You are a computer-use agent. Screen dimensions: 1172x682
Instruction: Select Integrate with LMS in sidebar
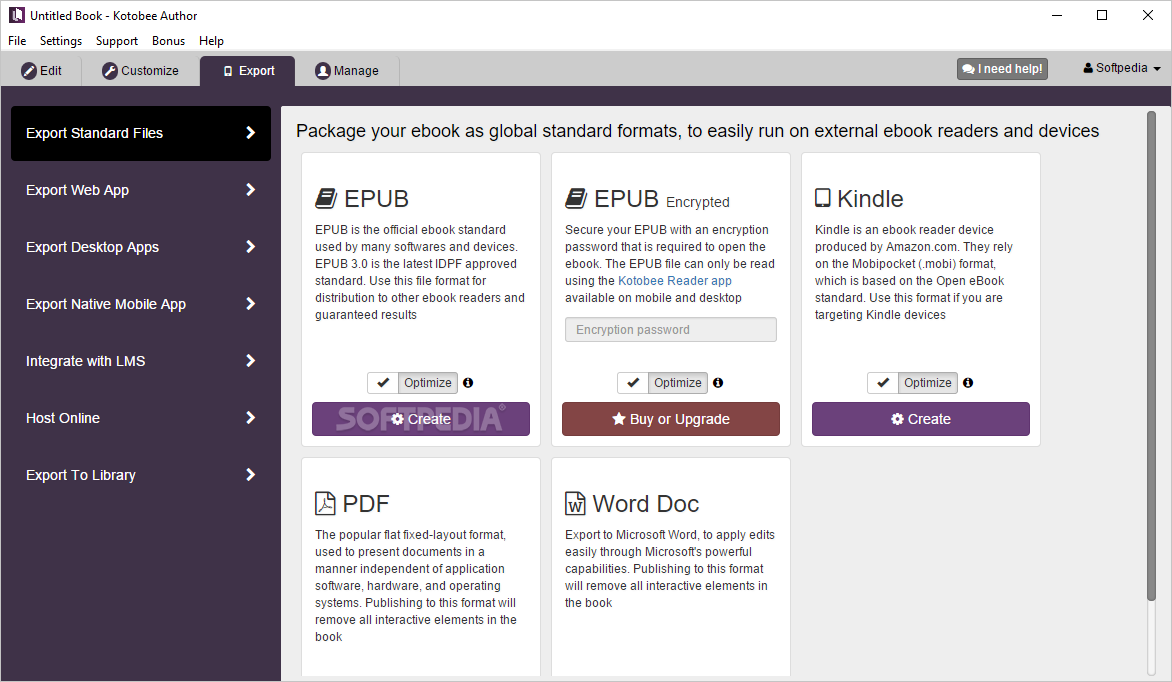click(141, 360)
